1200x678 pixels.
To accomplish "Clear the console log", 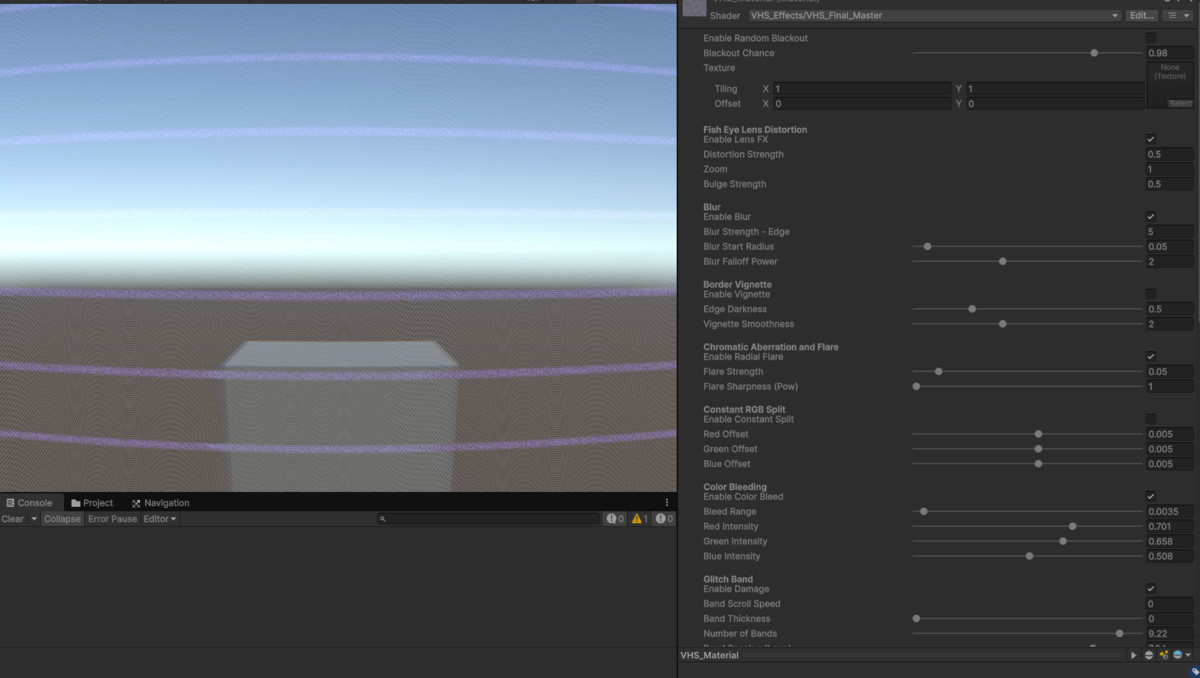I will pos(13,519).
